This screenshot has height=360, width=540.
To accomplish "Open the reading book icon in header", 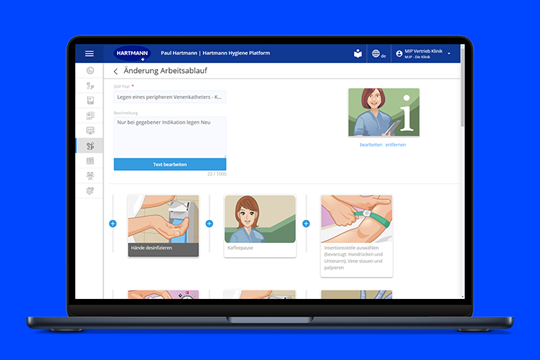I will coord(358,53).
